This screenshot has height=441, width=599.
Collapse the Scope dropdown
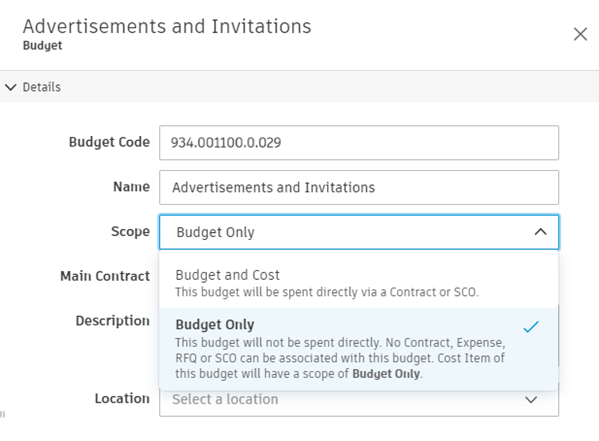[540, 232]
